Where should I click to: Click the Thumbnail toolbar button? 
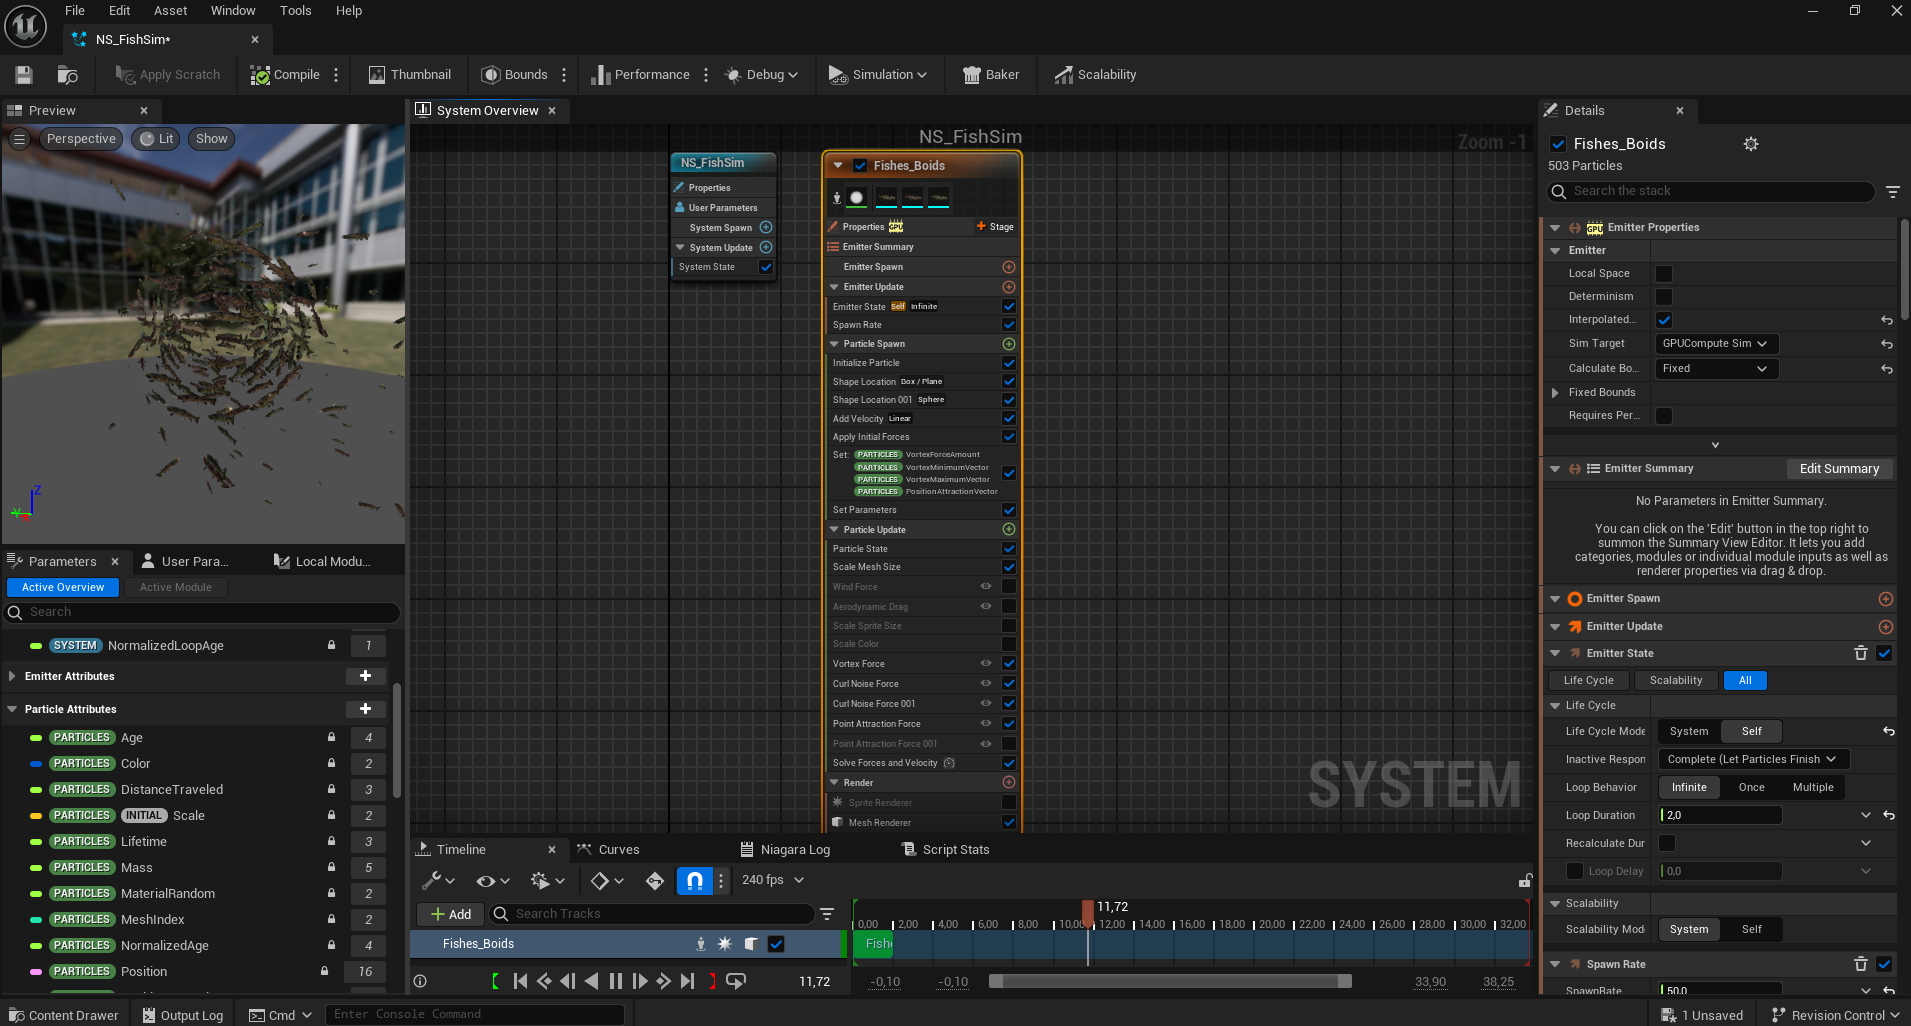(410, 75)
